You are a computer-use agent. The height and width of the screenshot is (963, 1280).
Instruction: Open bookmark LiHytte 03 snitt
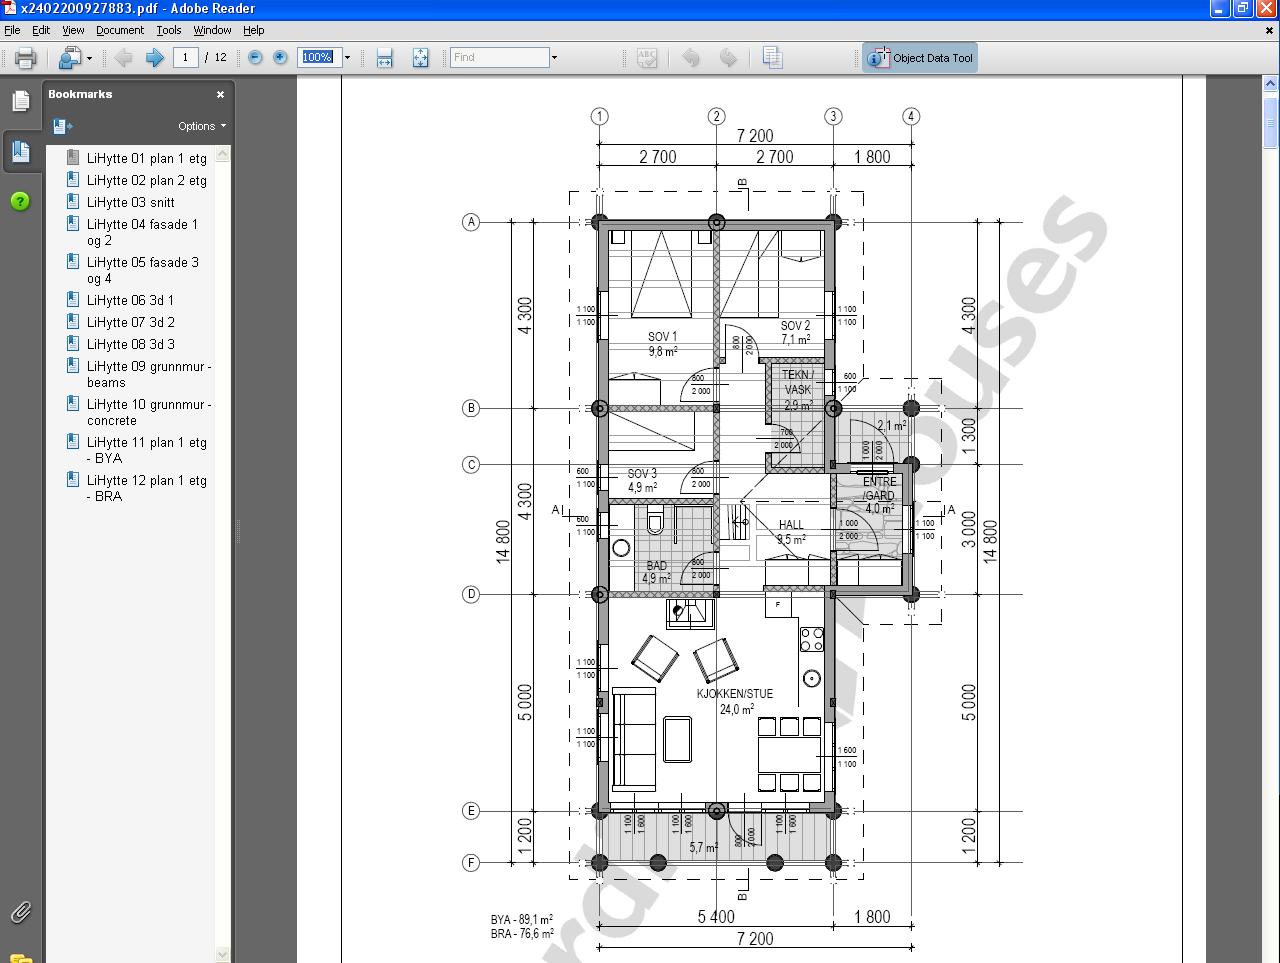[130, 202]
